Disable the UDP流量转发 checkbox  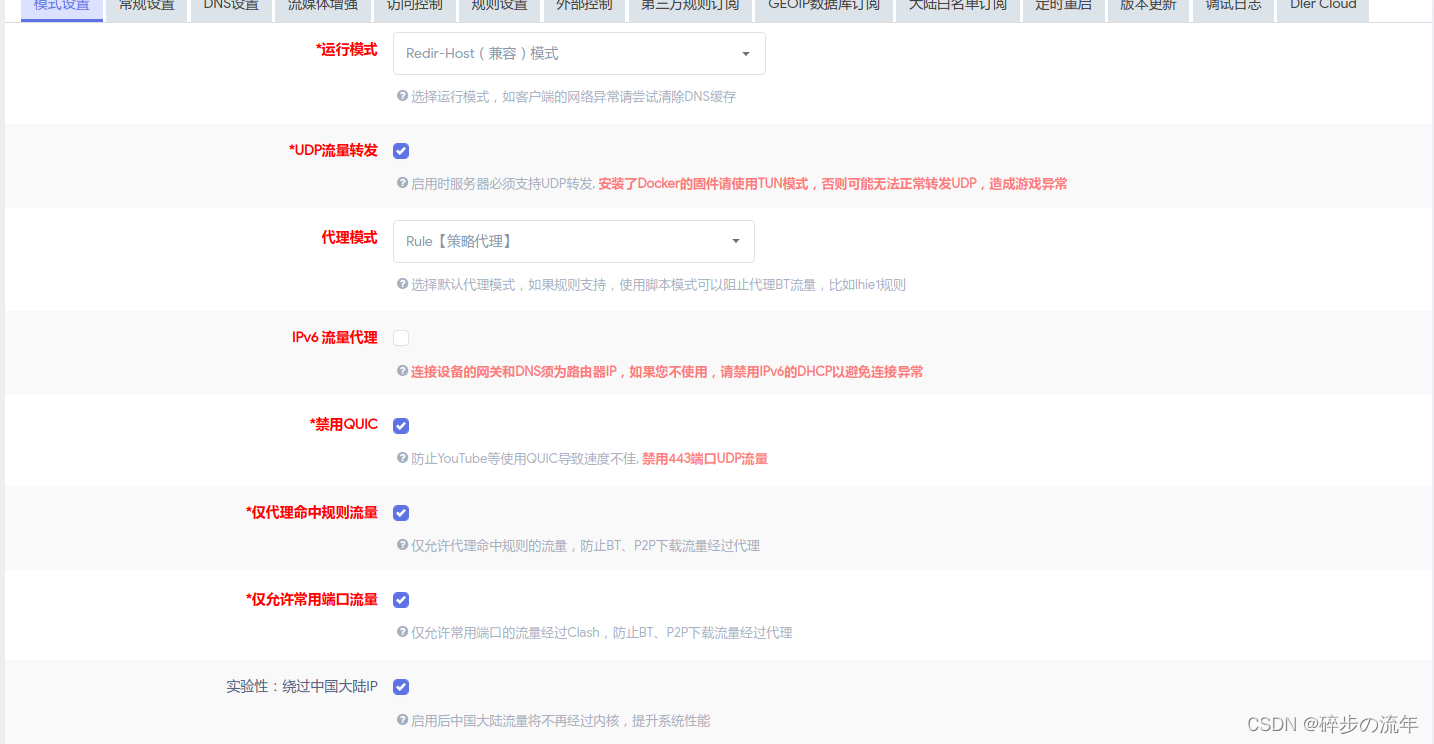[x=401, y=151]
